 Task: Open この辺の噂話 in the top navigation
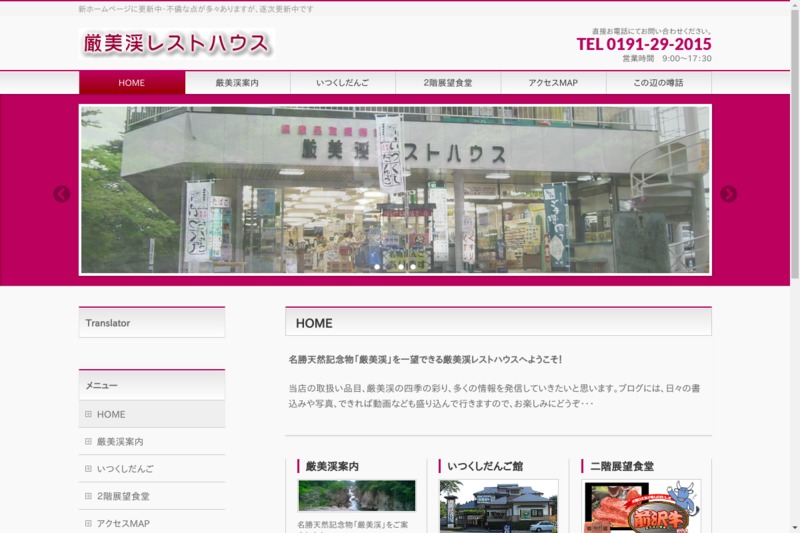[658, 83]
